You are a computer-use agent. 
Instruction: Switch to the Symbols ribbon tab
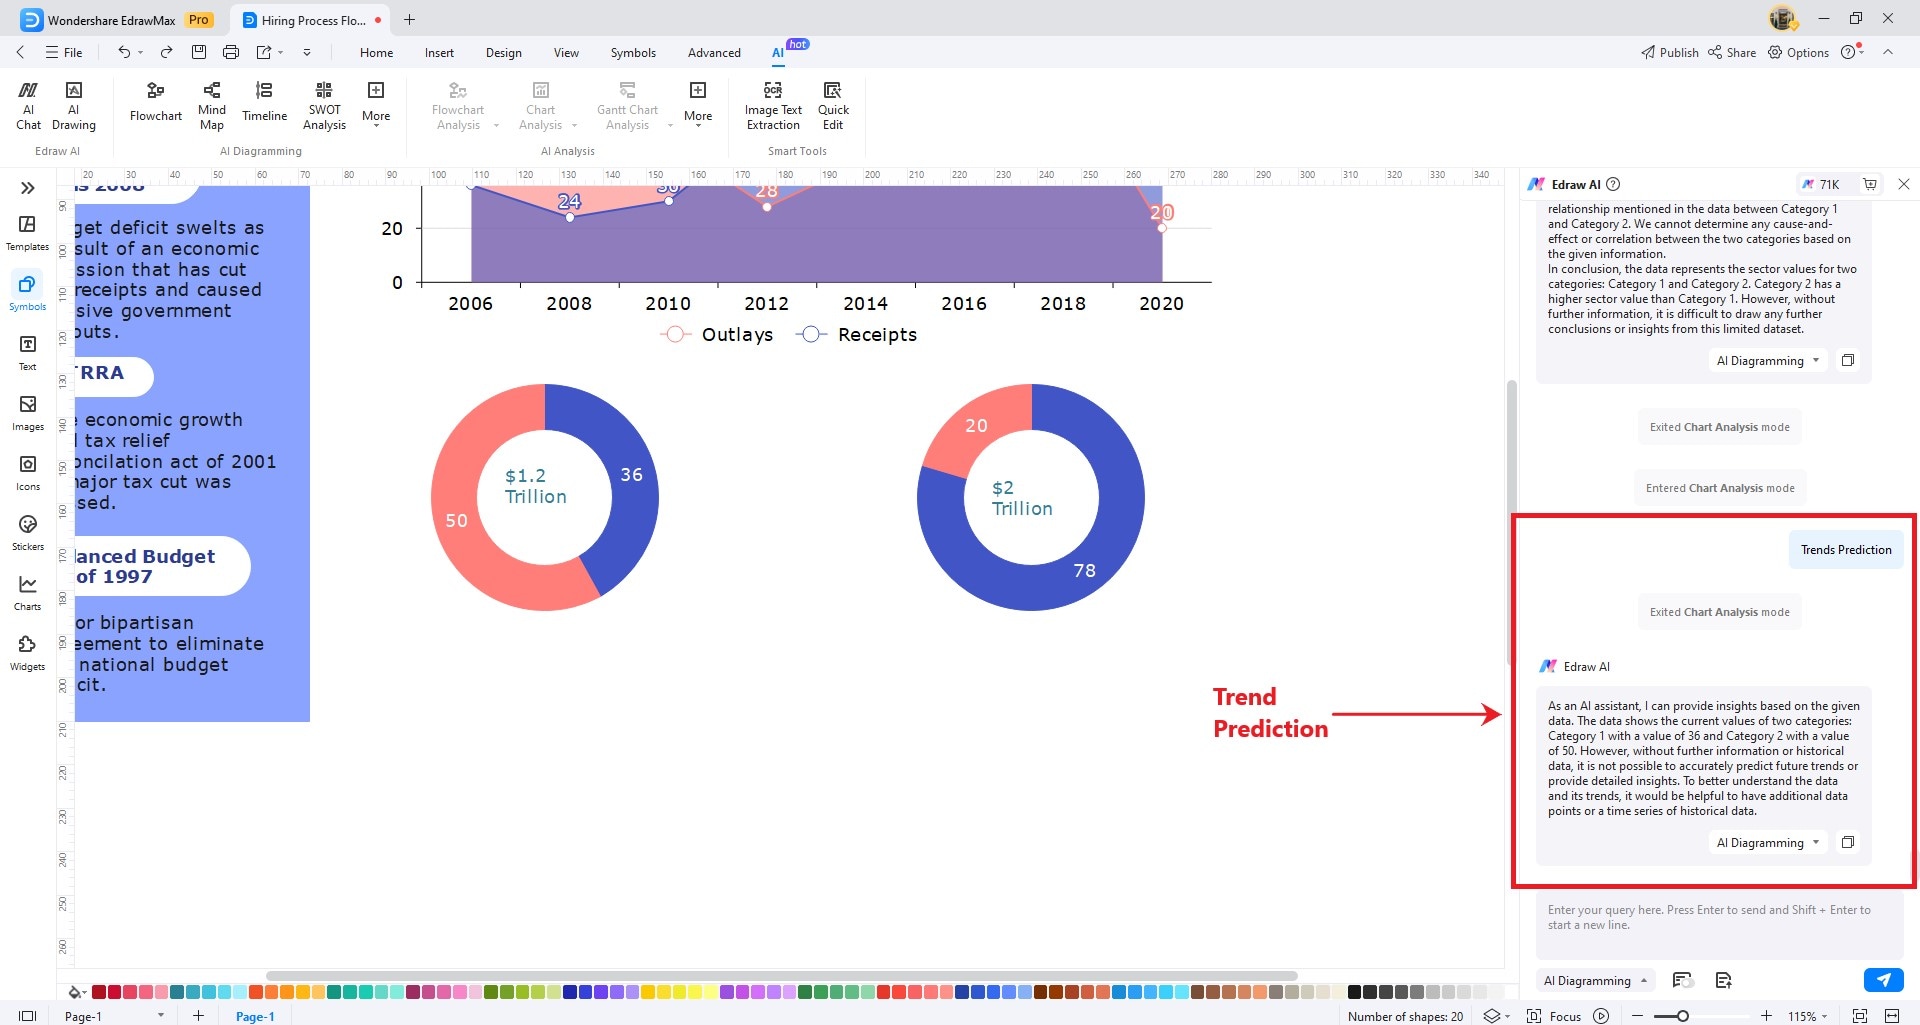(x=633, y=52)
